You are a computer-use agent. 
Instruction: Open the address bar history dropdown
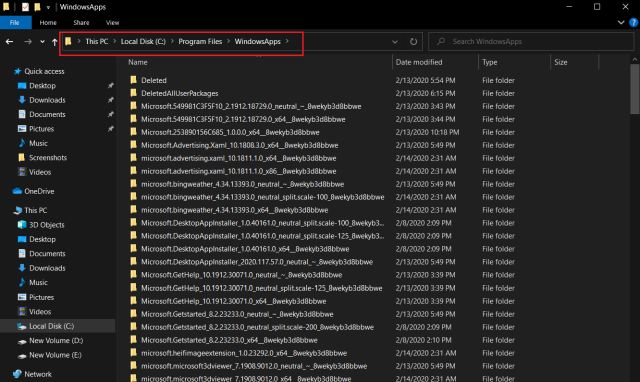(x=395, y=42)
